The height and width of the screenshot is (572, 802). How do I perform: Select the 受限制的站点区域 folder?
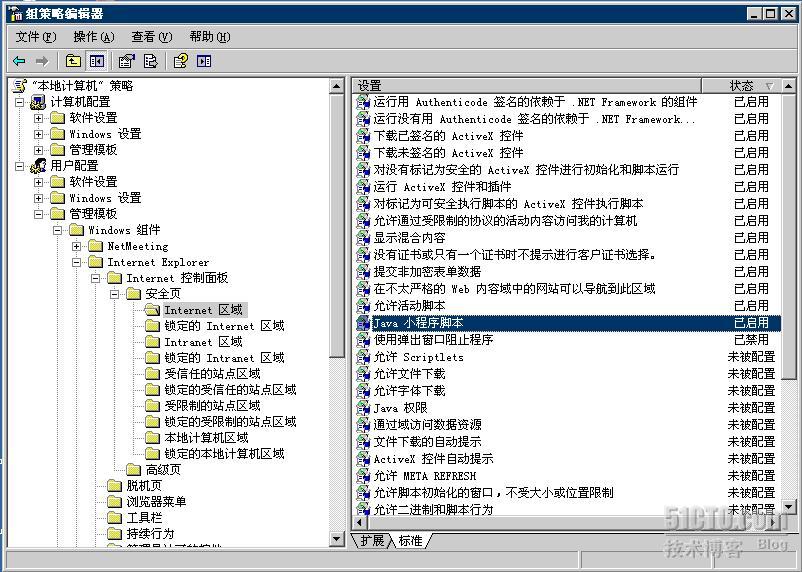pyautogui.click(x=212, y=406)
